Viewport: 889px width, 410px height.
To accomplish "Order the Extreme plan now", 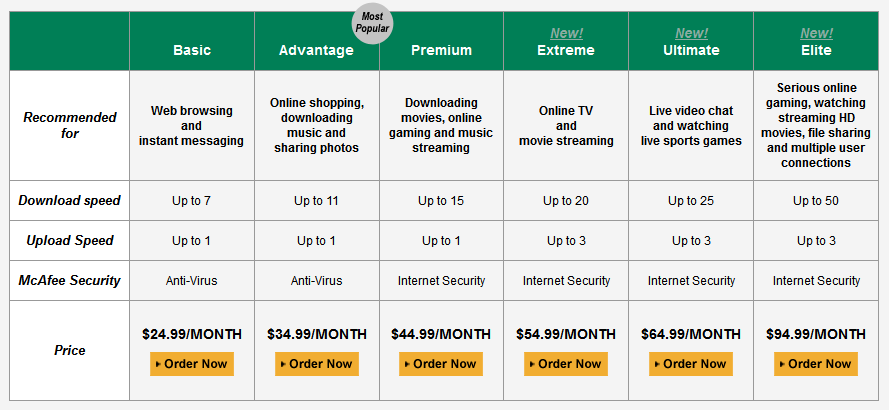I will [x=566, y=364].
